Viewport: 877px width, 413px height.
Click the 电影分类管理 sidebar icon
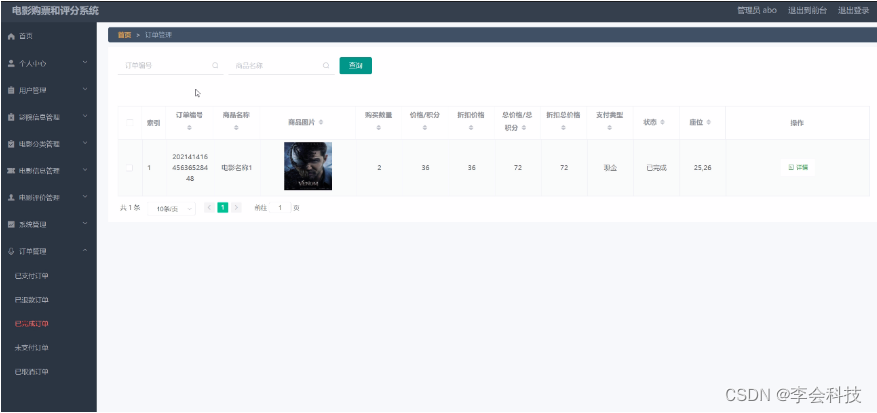11,144
